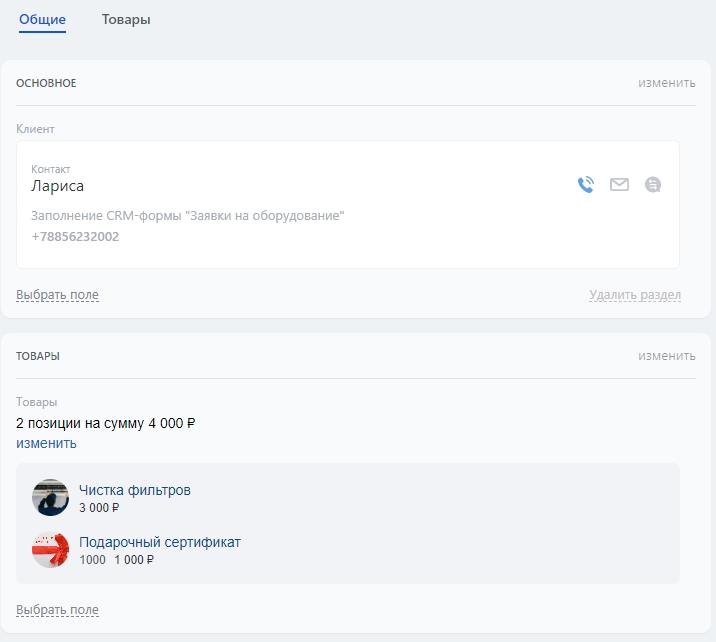Open chat with the speech bubble icon

click(653, 184)
